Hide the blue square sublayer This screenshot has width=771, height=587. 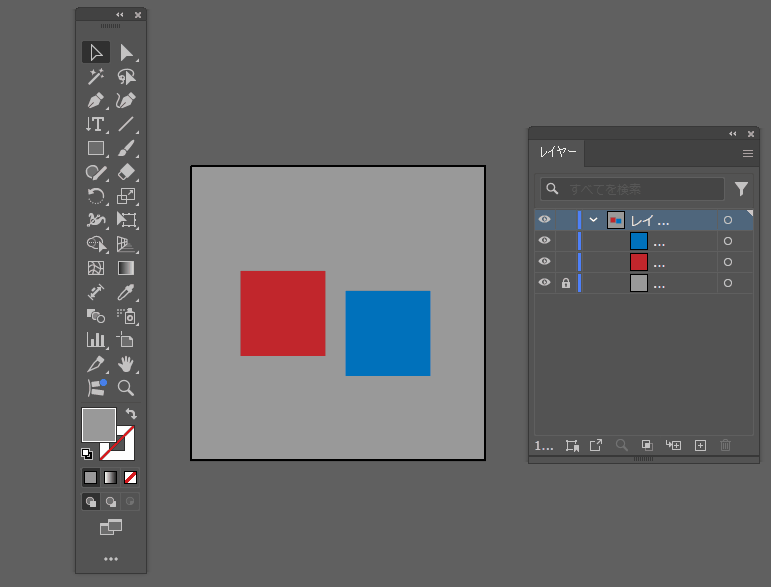pos(544,241)
